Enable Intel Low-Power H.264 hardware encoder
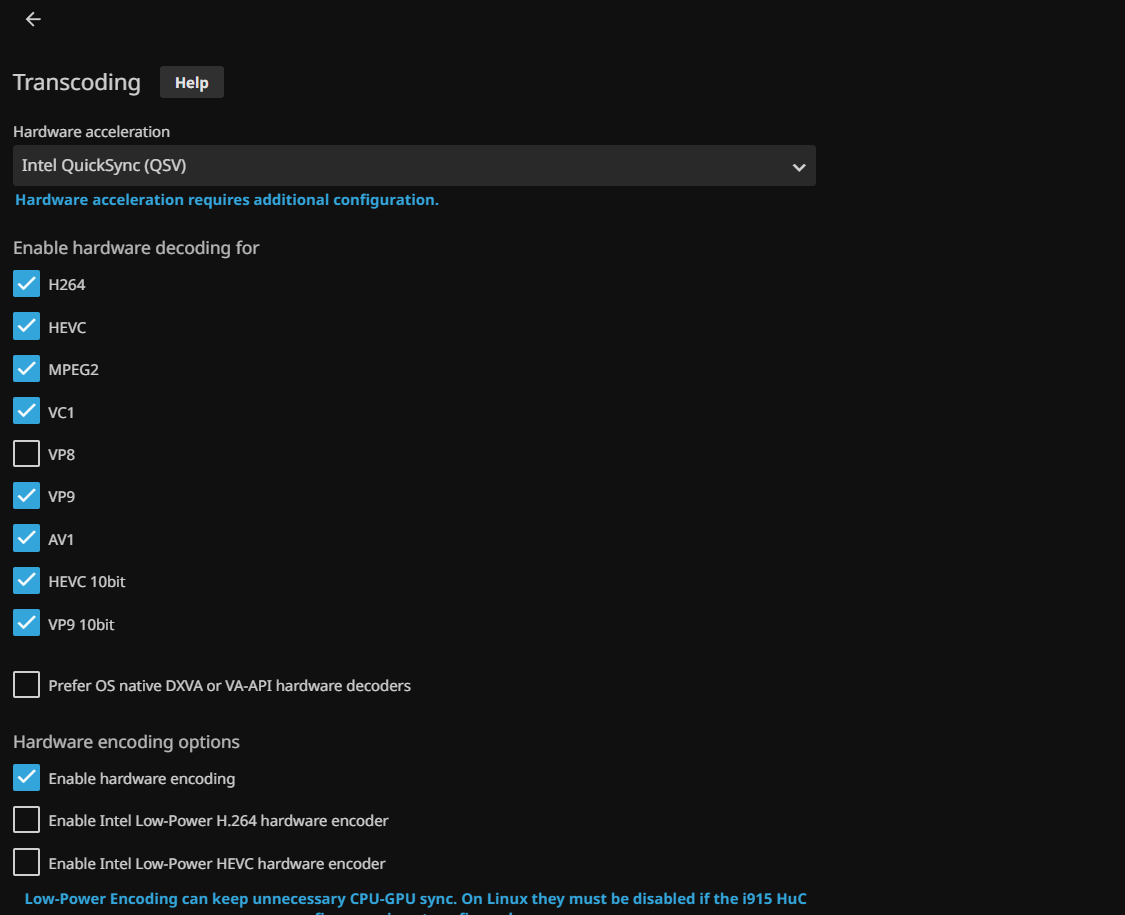 [x=27, y=820]
